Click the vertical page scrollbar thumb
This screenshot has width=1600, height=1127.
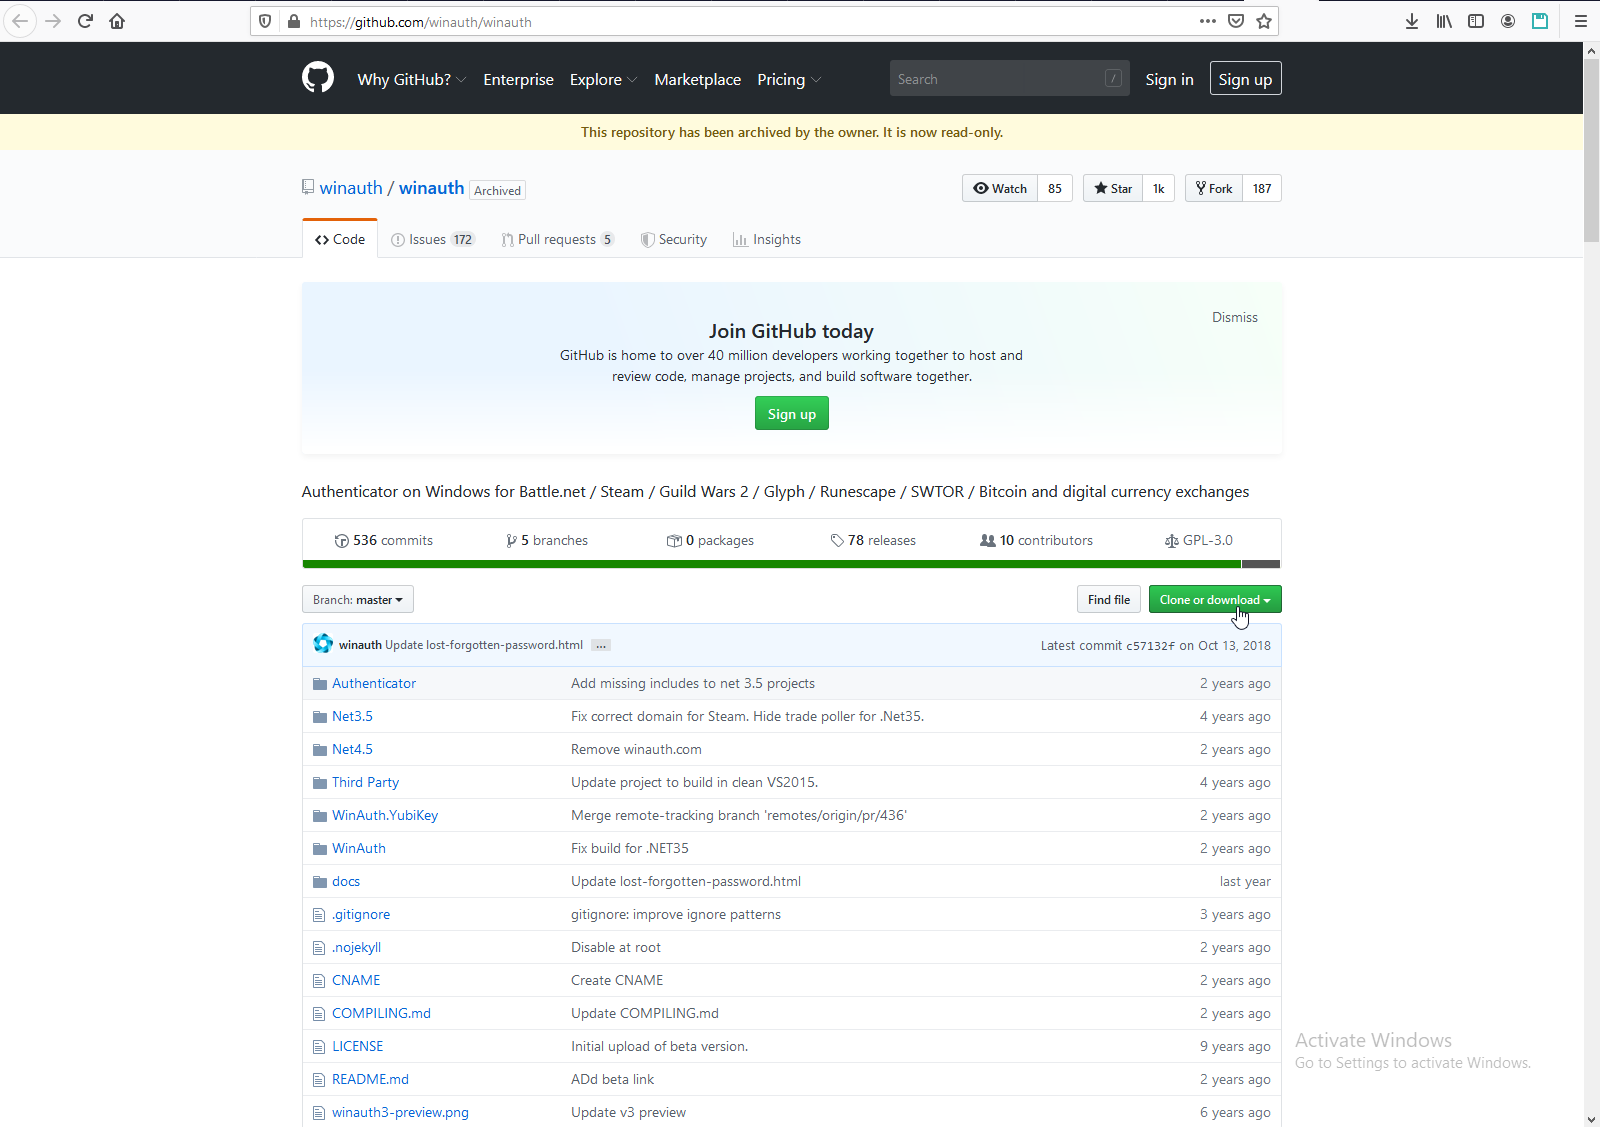(1591, 150)
